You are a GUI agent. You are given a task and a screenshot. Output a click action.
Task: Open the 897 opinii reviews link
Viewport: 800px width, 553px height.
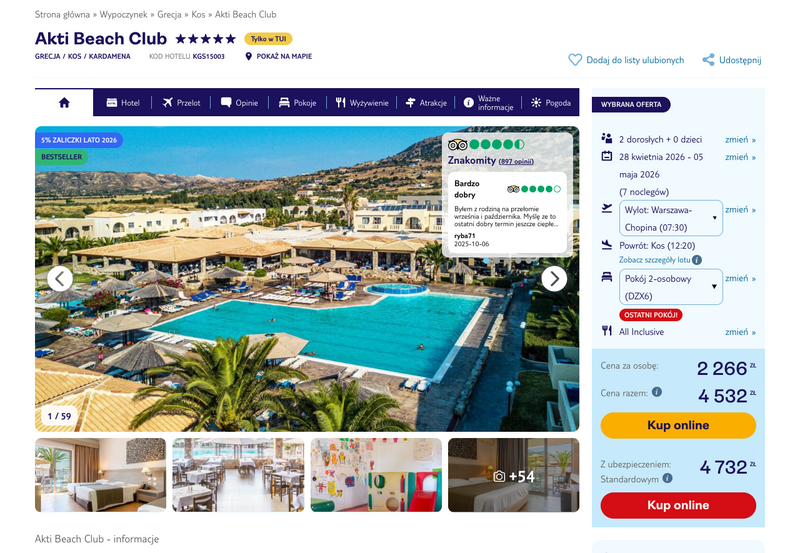pos(516,161)
